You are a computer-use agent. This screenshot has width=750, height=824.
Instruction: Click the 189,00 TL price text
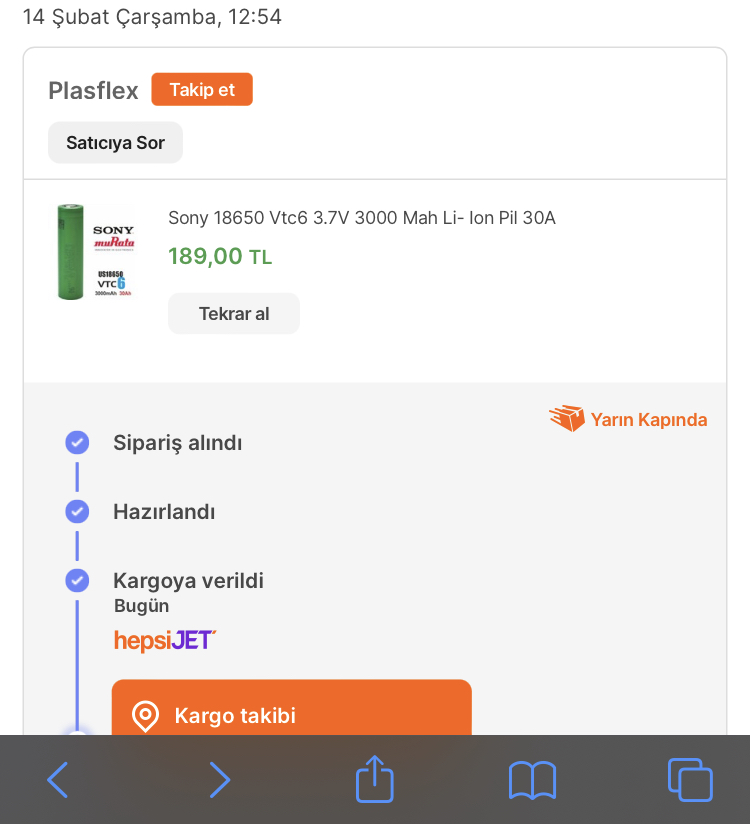pyautogui.click(x=220, y=256)
